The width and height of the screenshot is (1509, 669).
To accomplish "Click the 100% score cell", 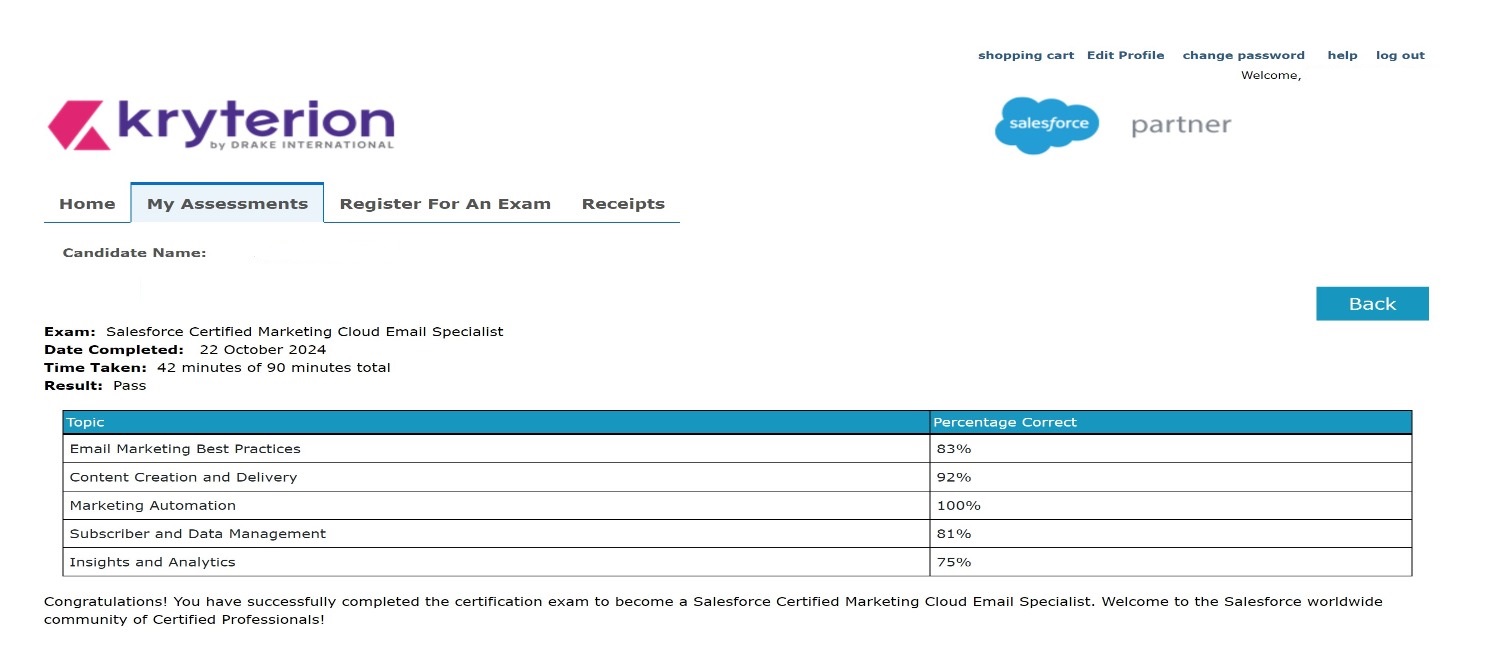I will click(x=1171, y=505).
